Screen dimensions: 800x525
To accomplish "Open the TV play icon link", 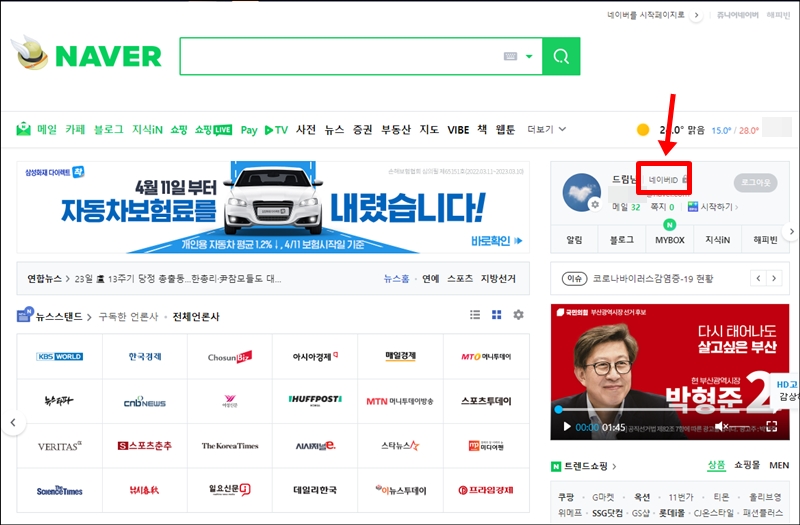I will coord(276,130).
